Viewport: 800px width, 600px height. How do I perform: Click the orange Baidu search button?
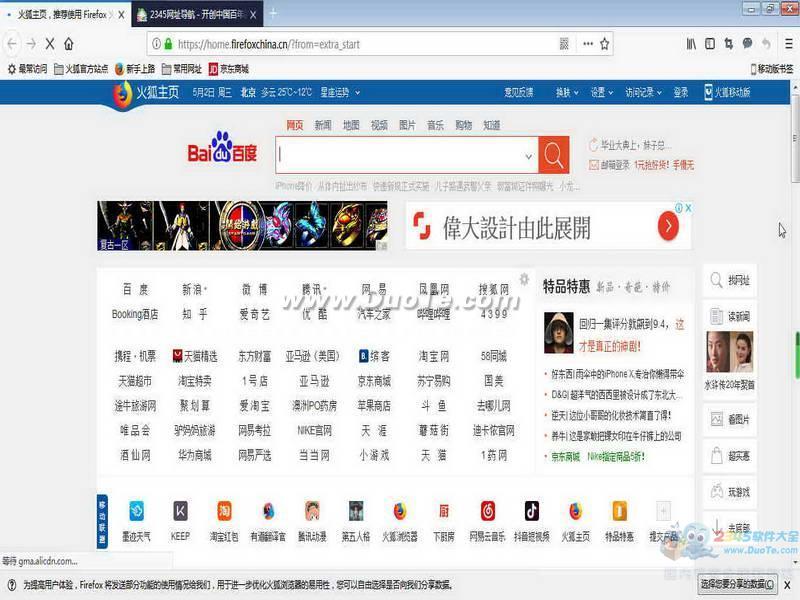pyautogui.click(x=554, y=155)
